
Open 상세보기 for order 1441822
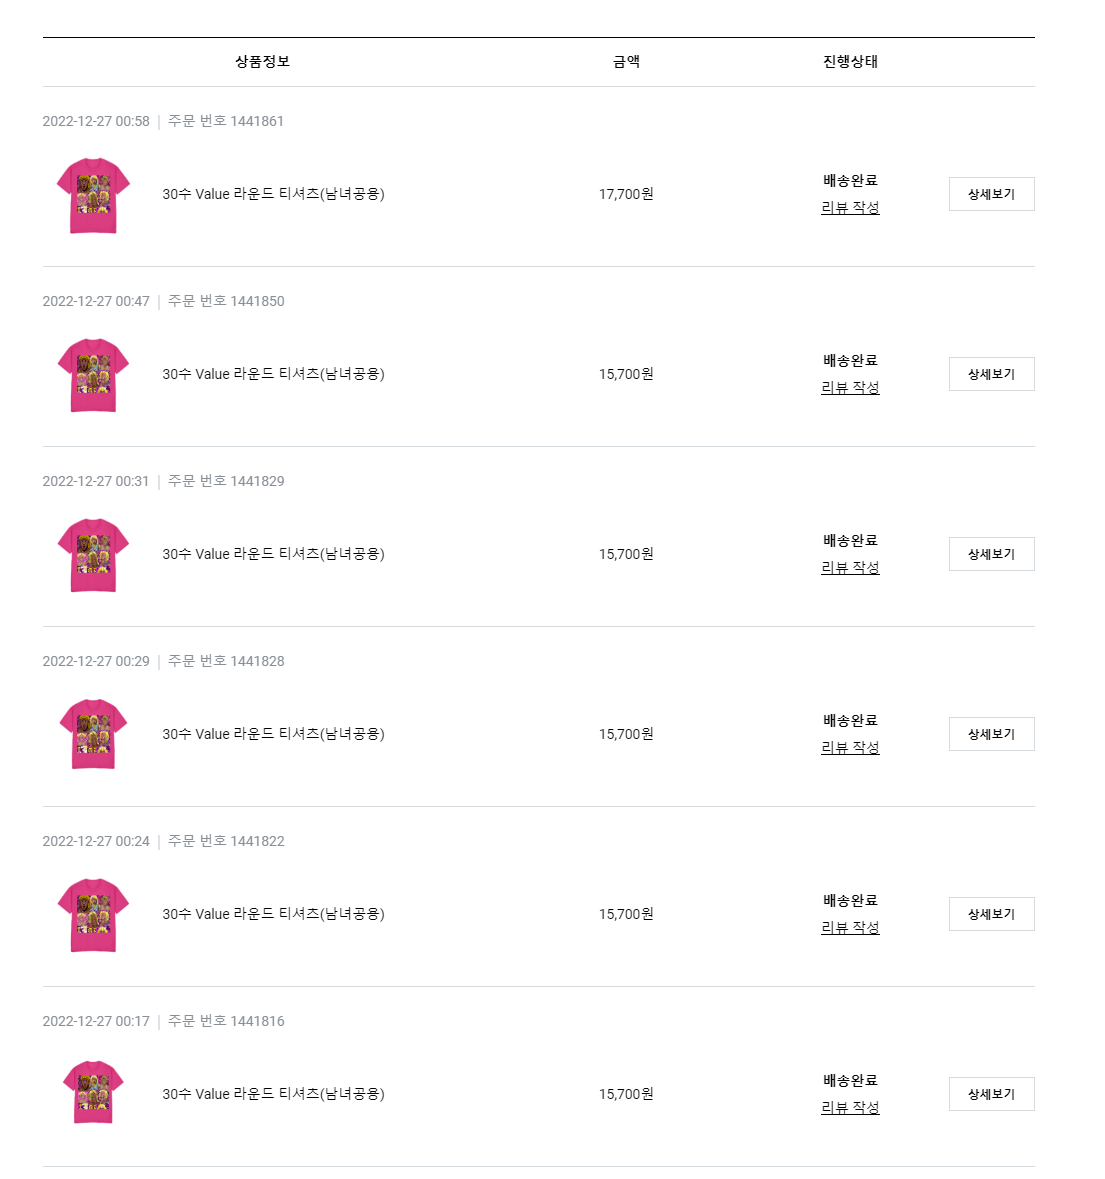coord(991,914)
